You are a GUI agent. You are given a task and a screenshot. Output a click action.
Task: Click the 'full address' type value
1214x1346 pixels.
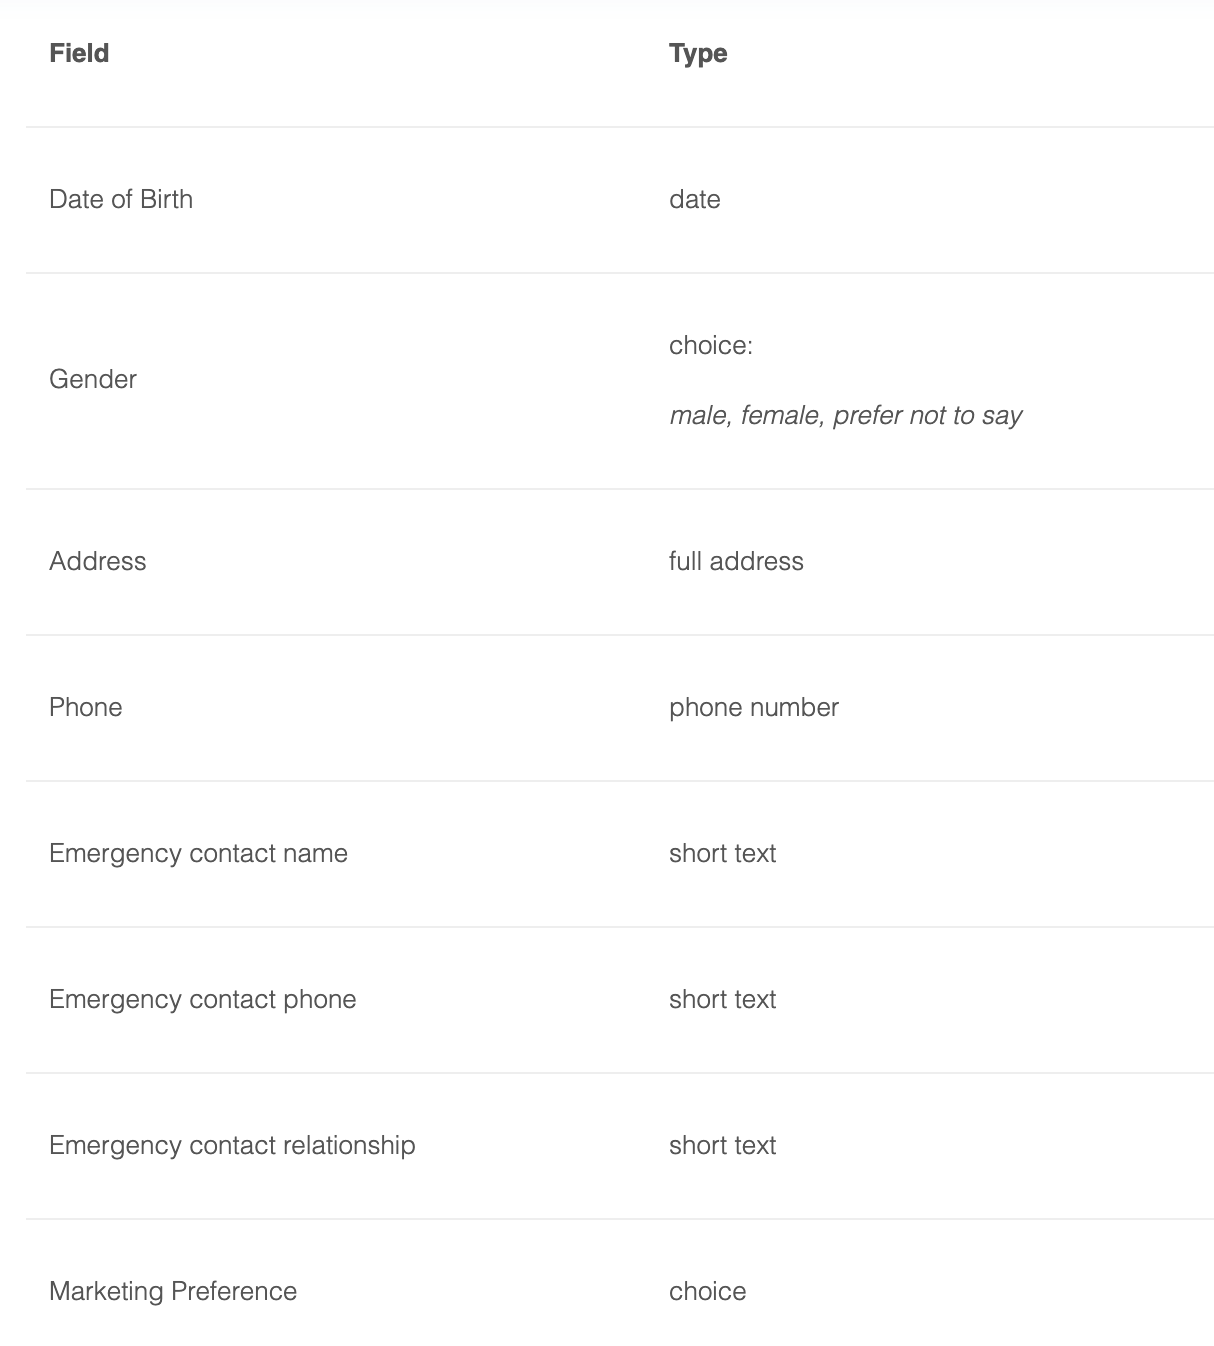click(736, 561)
